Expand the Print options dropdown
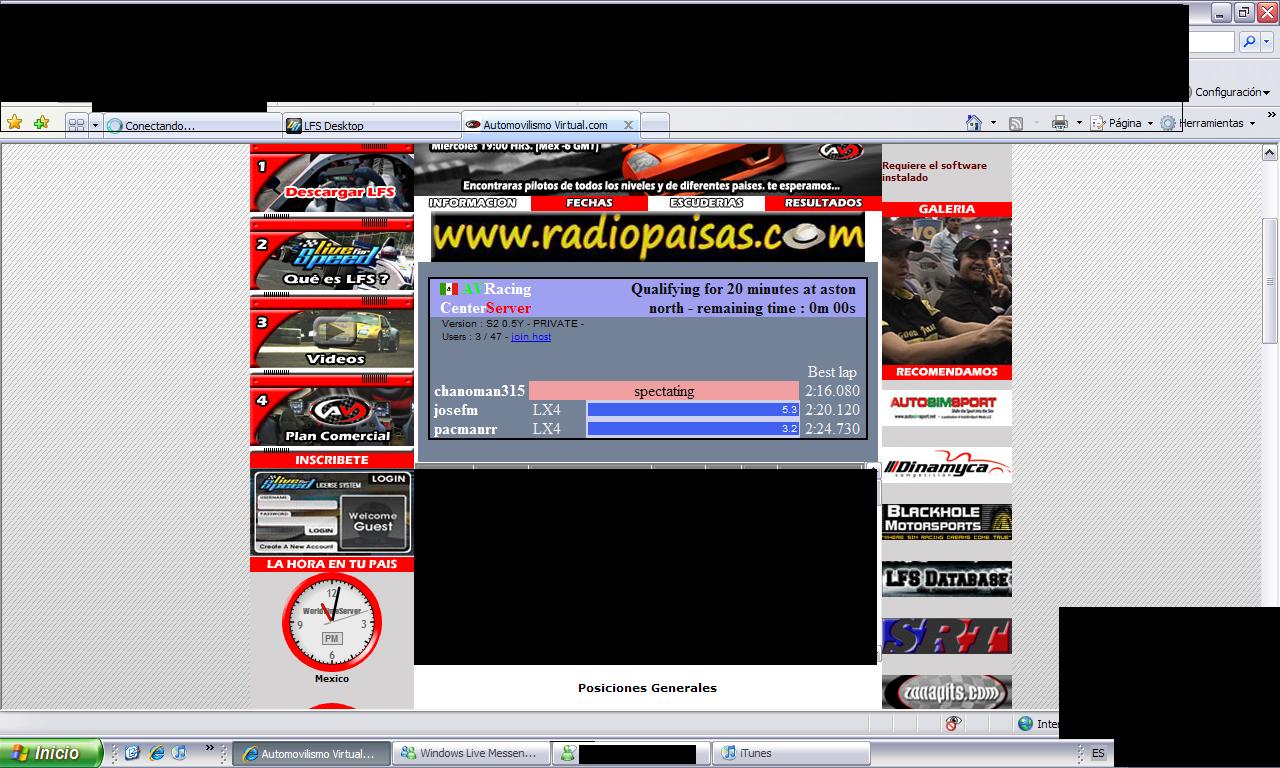This screenshot has width=1280, height=768. tap(1079, 123)
